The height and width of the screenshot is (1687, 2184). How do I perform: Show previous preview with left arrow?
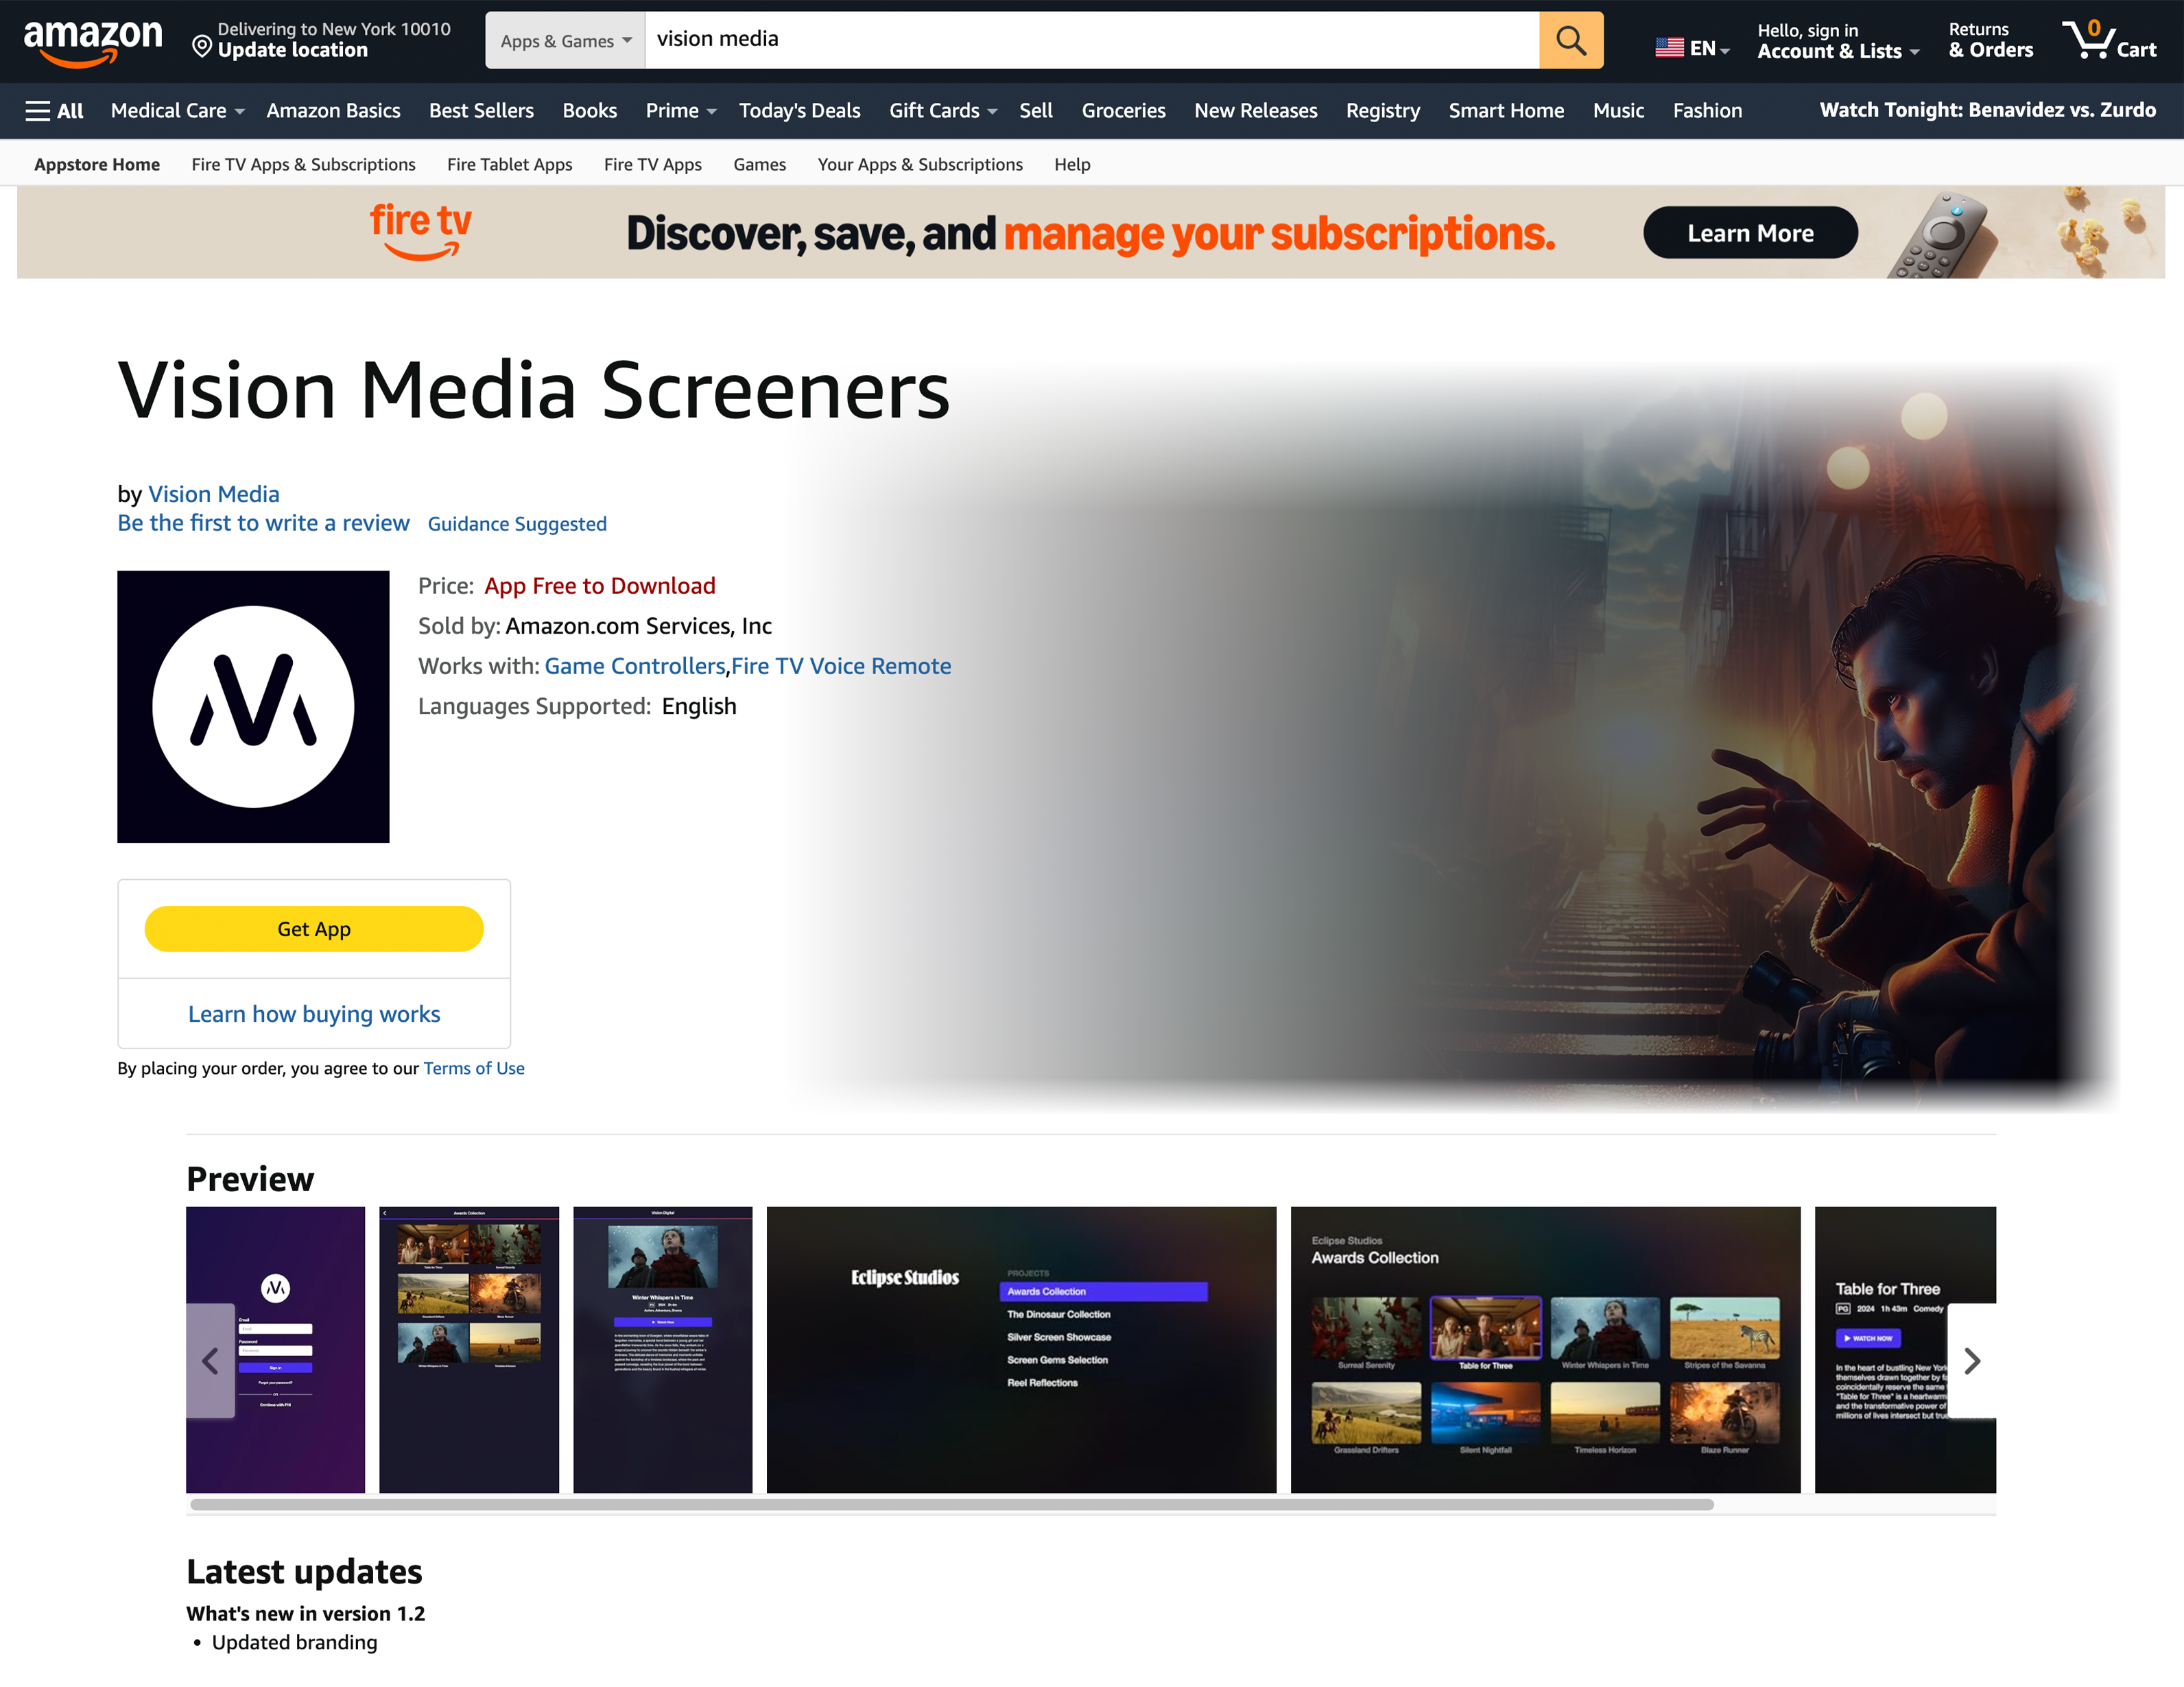coord(210,1360)
